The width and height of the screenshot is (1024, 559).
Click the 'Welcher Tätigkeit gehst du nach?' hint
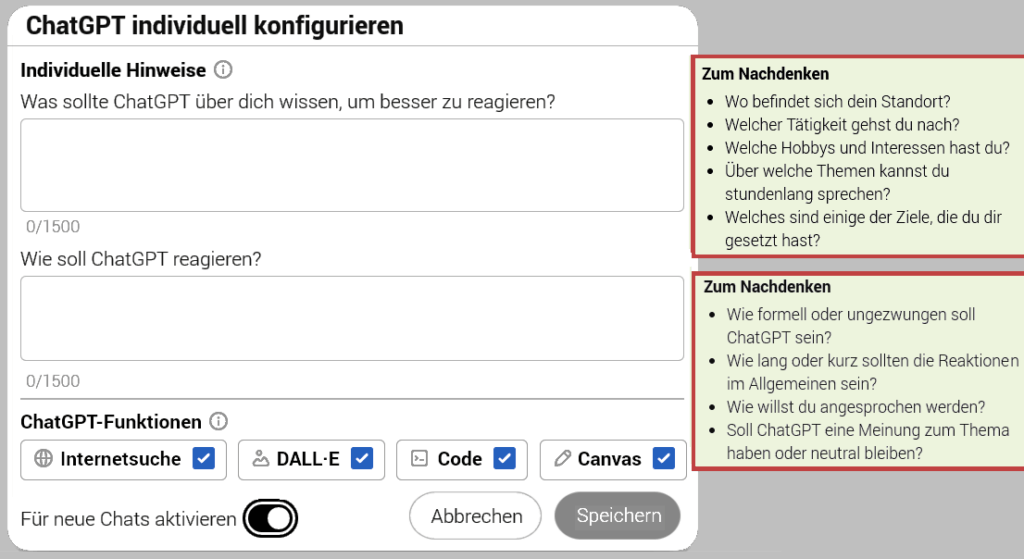[x=842, y=125]
